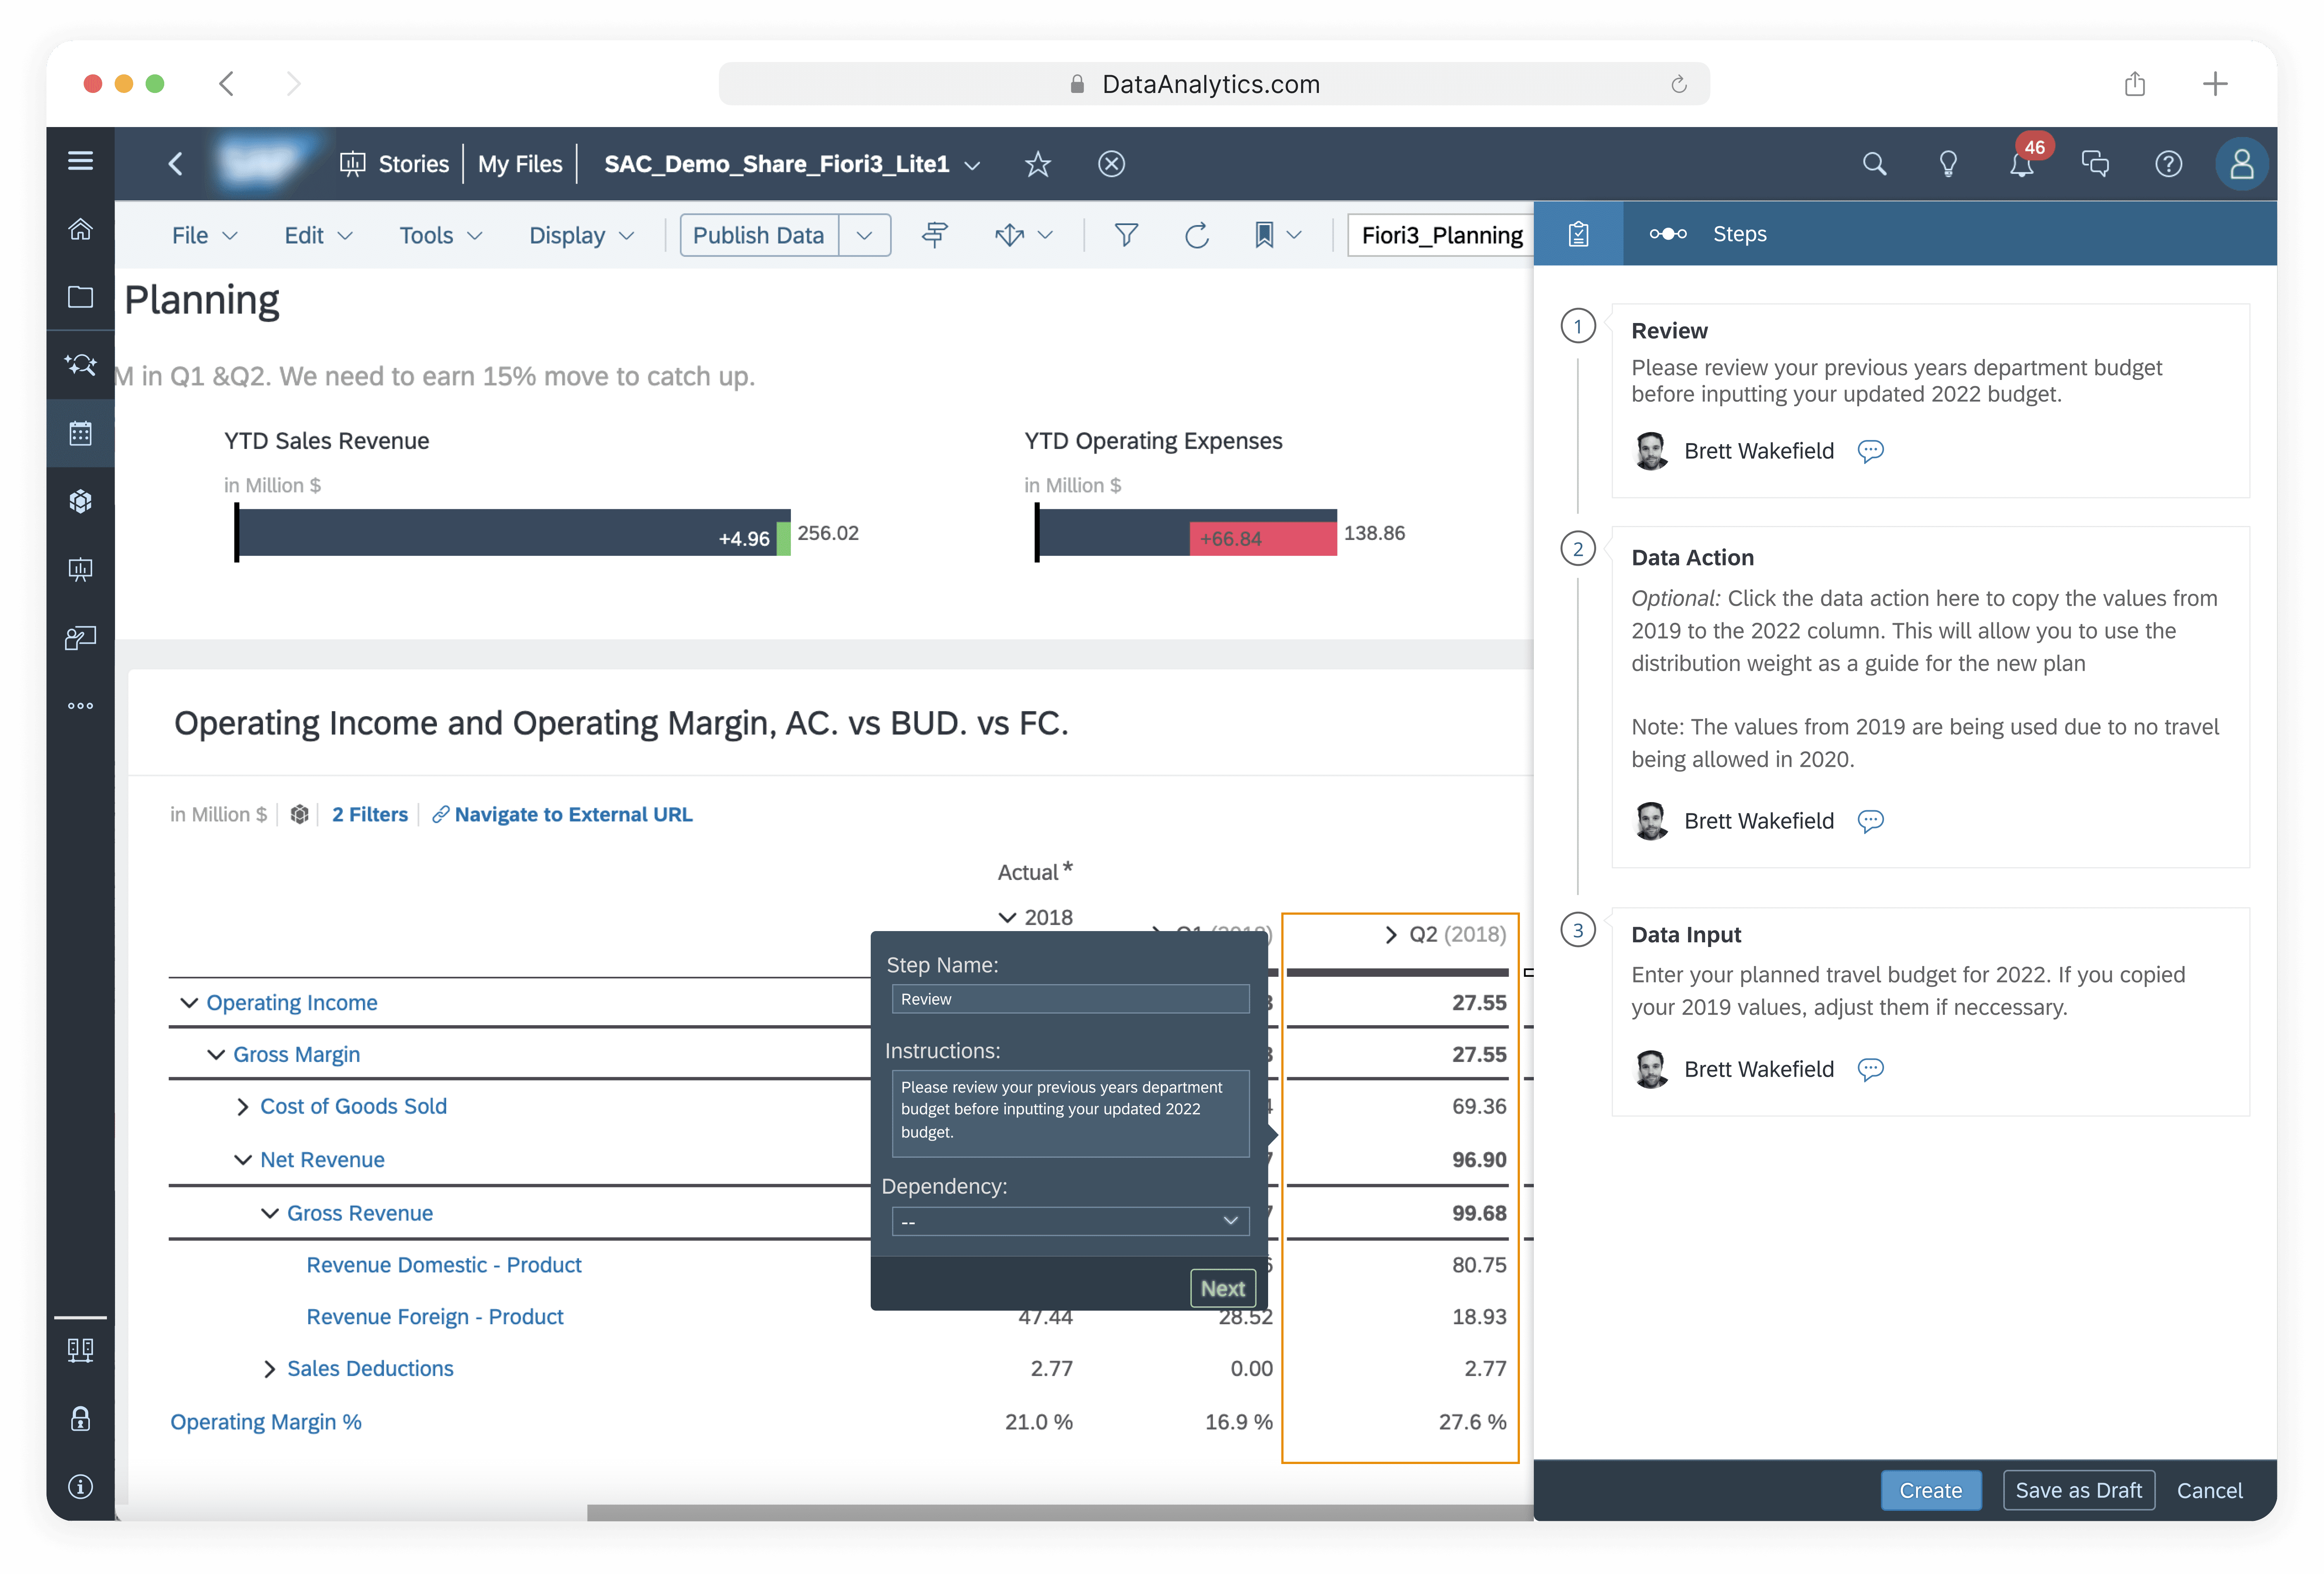Close story with circled X icon
Viewport: 2324px width, 1574px height.
[1111, 164]
